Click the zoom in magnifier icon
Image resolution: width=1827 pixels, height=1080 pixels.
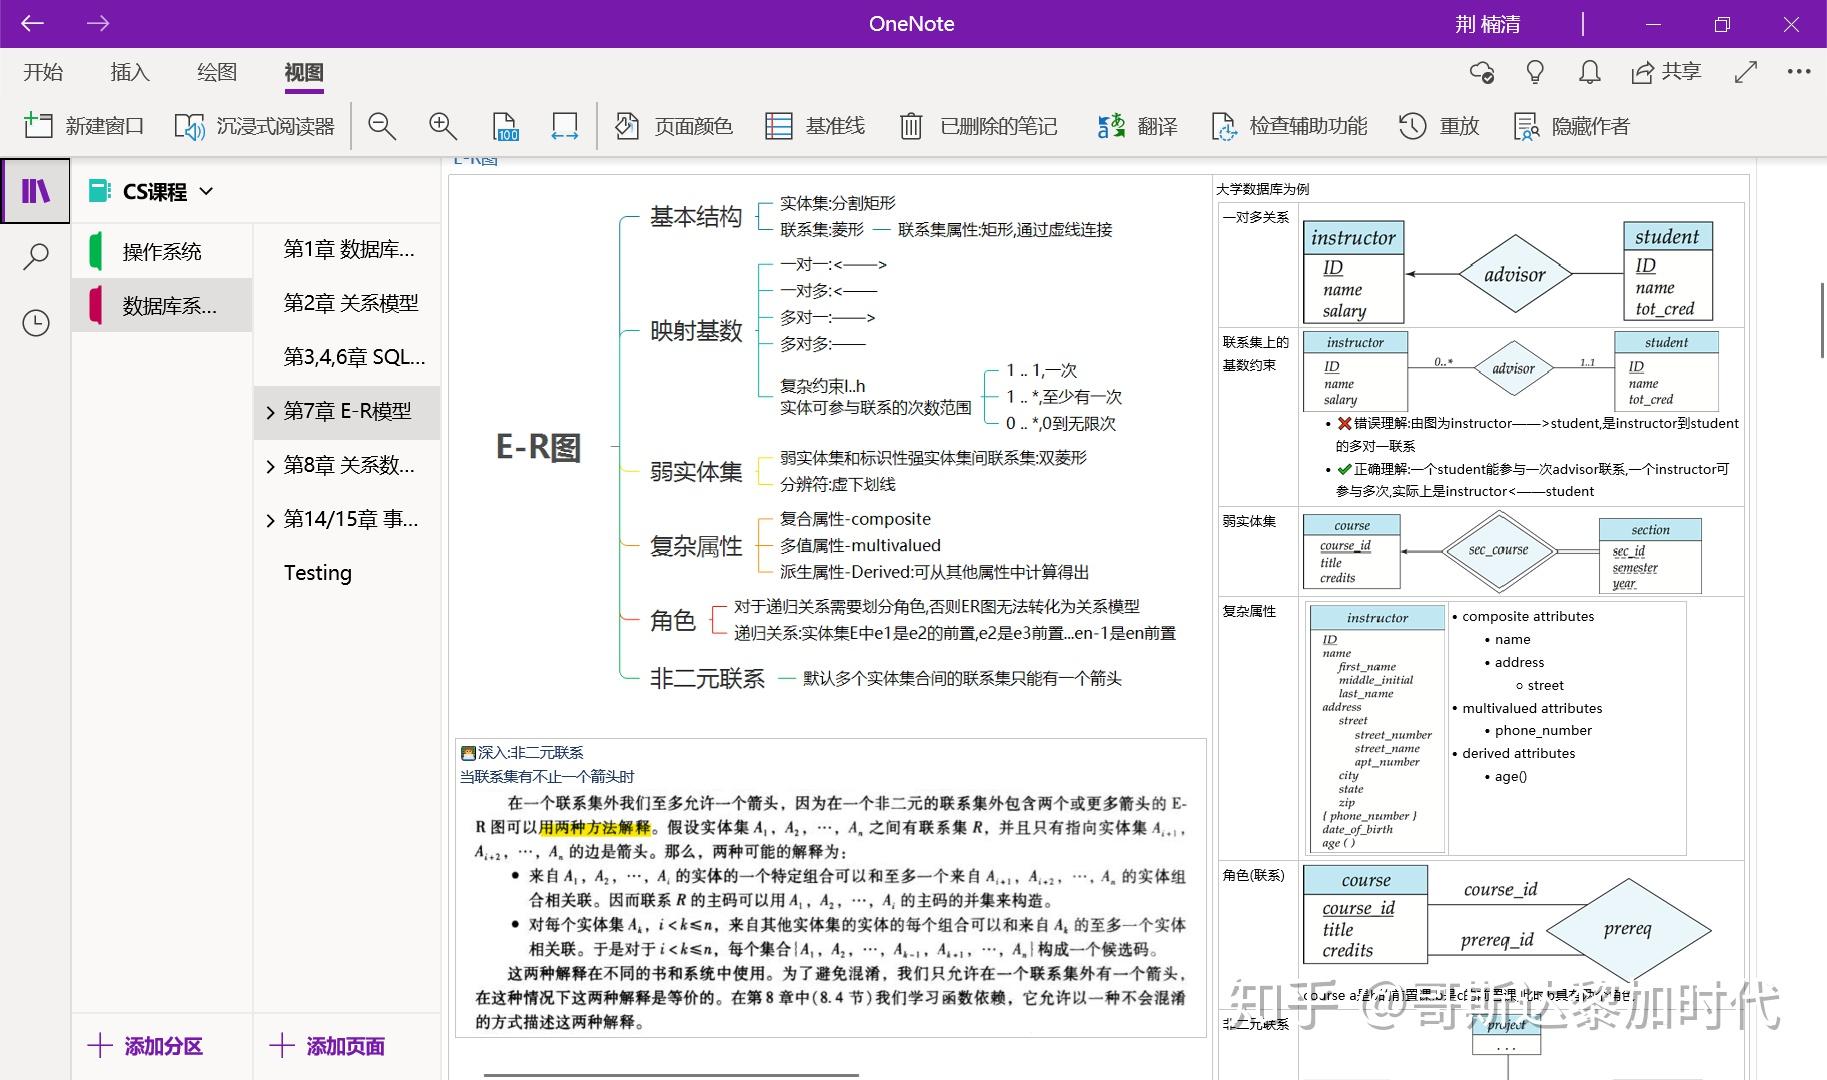442,126
